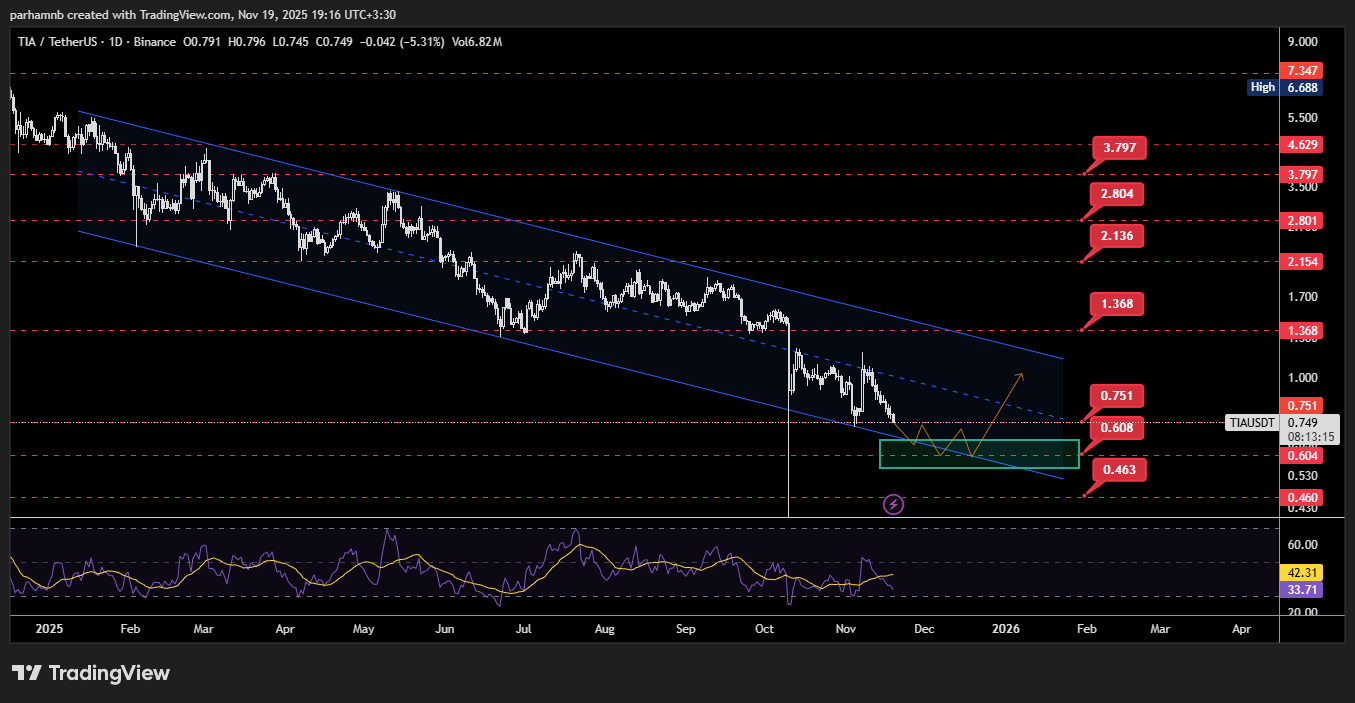
Task: Click the TIAUSDT current price tag
Action: pyautogui.click(x=1253, y=423)
